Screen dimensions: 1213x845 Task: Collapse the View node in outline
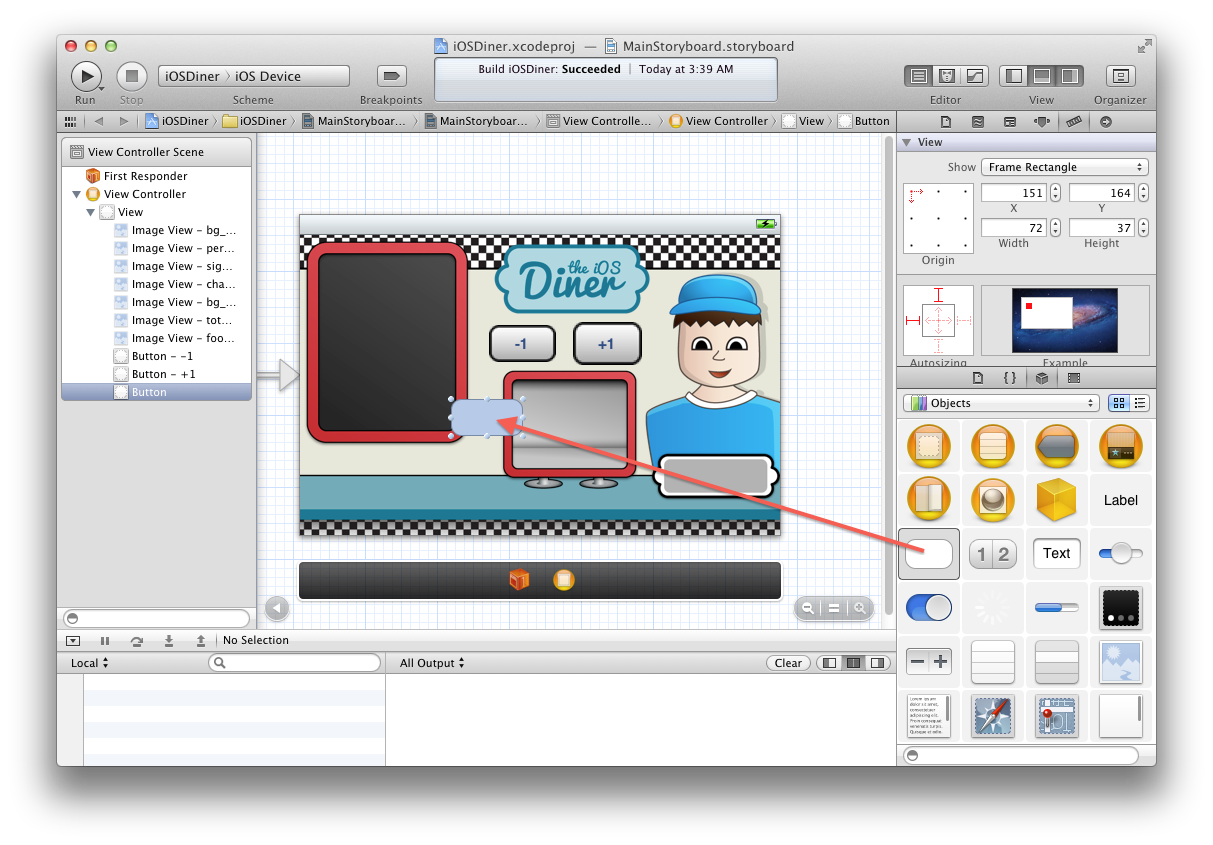90,212
